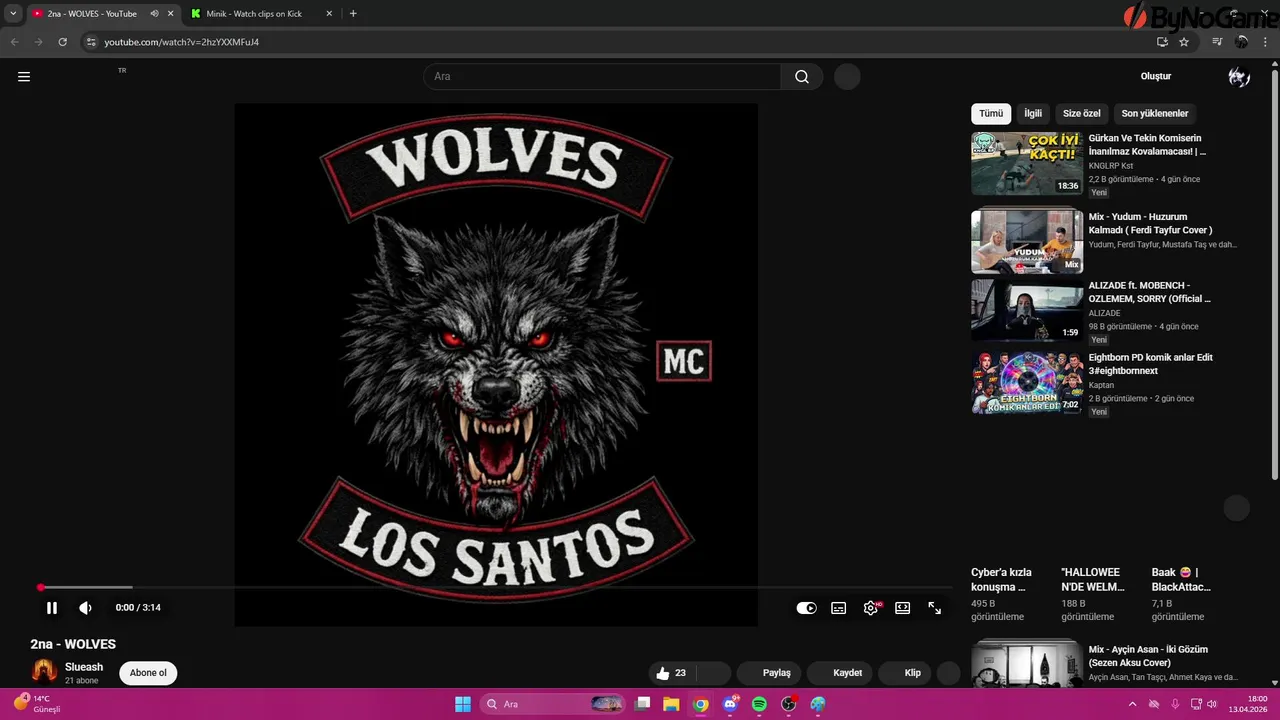Click the youtube.com address bar URL
This screenshot has height=720, width=1280.
182,42
